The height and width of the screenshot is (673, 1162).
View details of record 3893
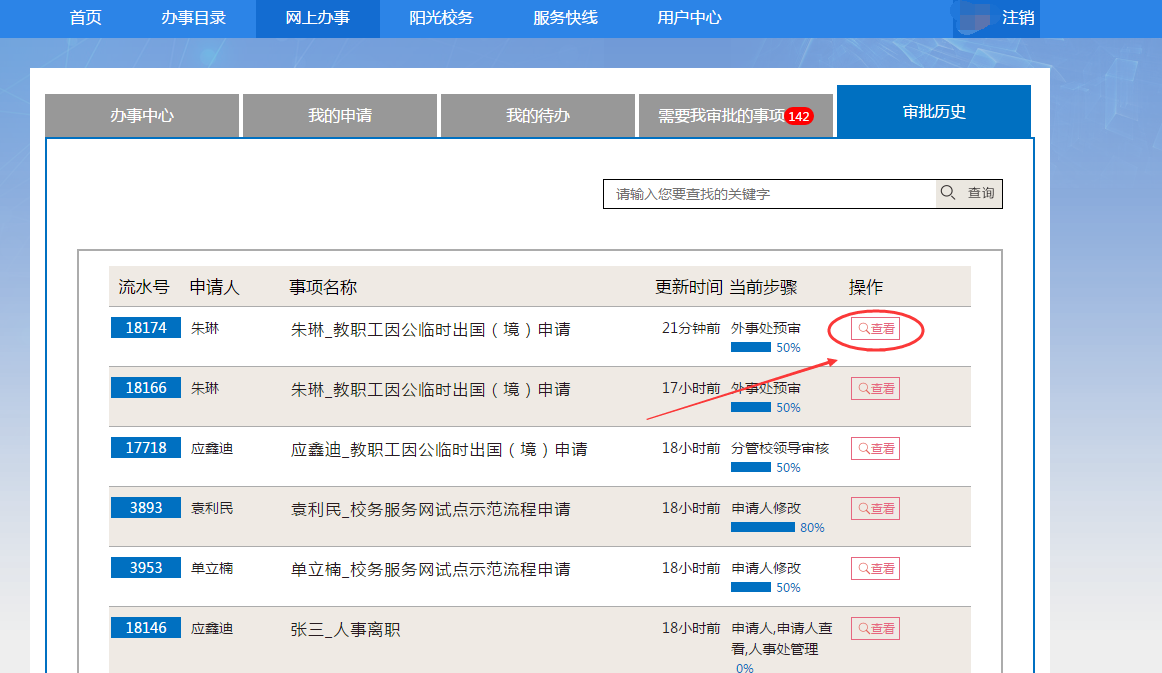click(875, 509)
